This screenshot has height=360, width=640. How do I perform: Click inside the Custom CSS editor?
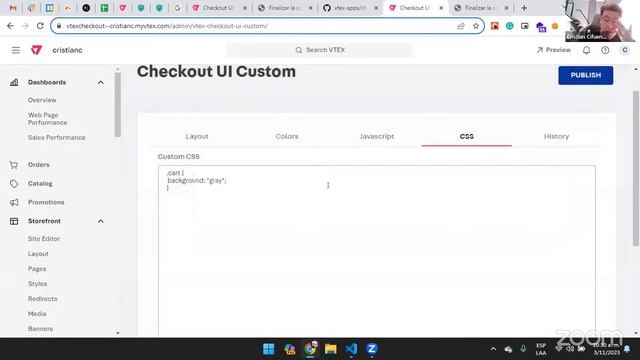(377, 251)
